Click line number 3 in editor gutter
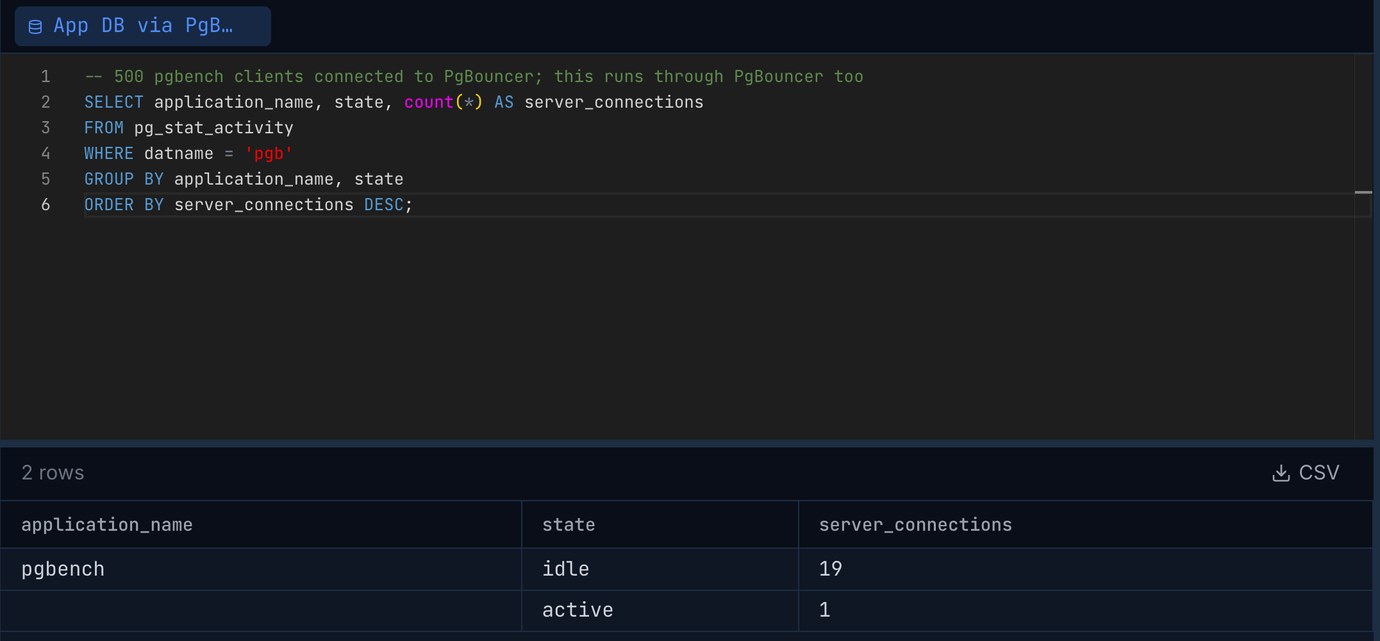1380x641 pixels. coord(45,128)
